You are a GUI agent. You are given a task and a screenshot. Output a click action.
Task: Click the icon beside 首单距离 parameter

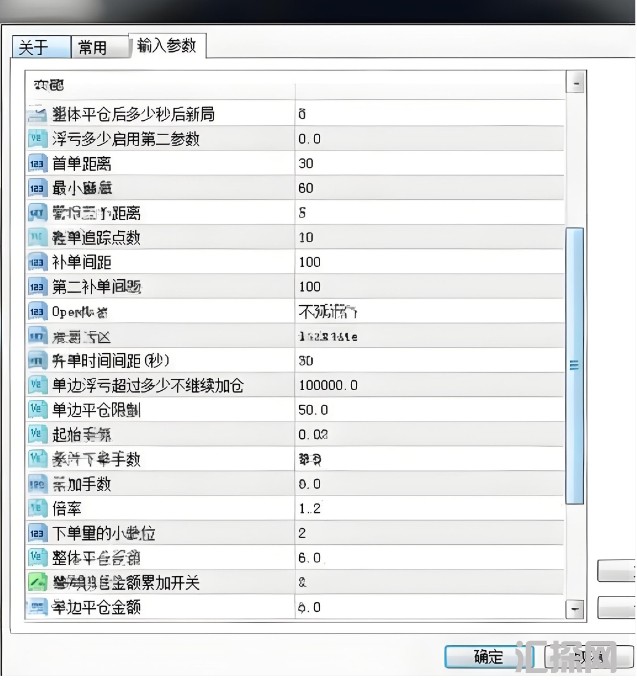point(37,164)
